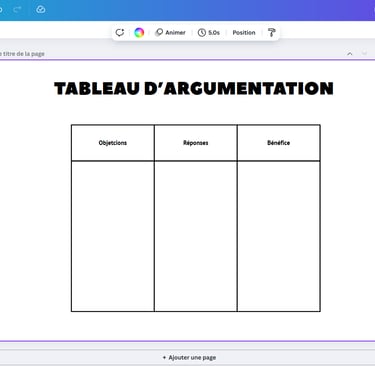
Task: Select the Objetcions header cell
Action: 113,143
